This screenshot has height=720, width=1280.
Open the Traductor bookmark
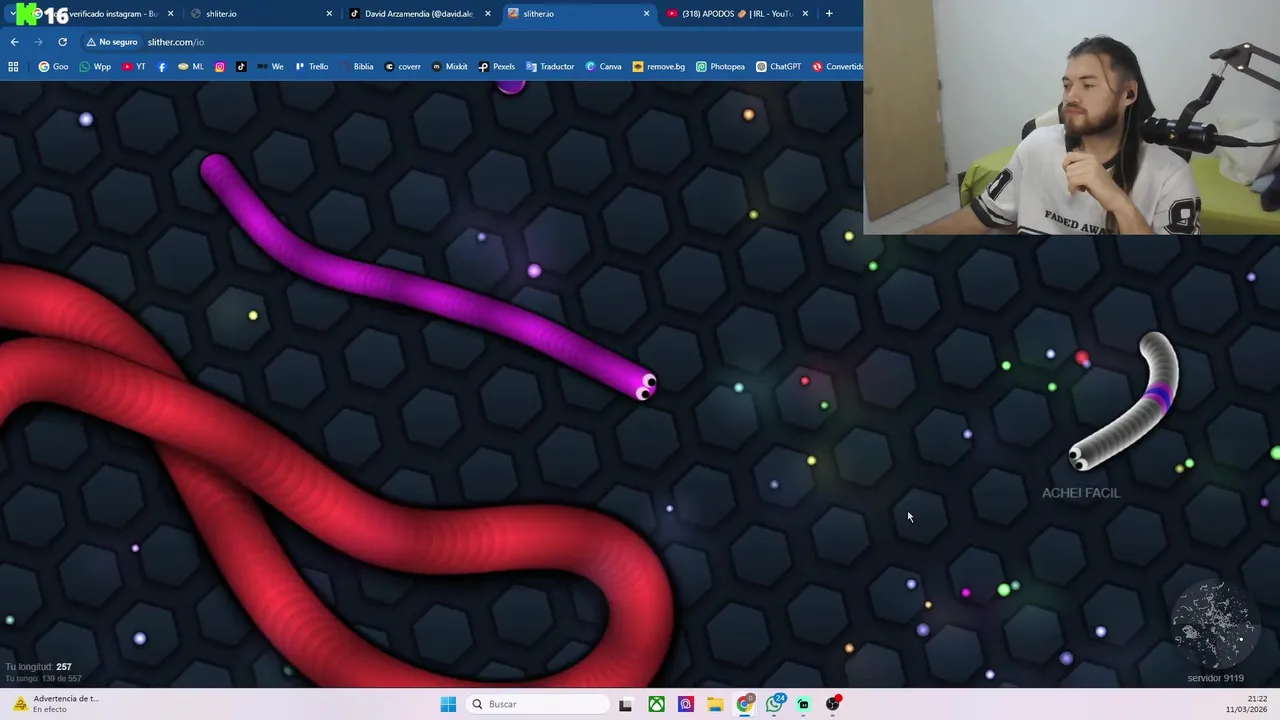tap(550, 67)
